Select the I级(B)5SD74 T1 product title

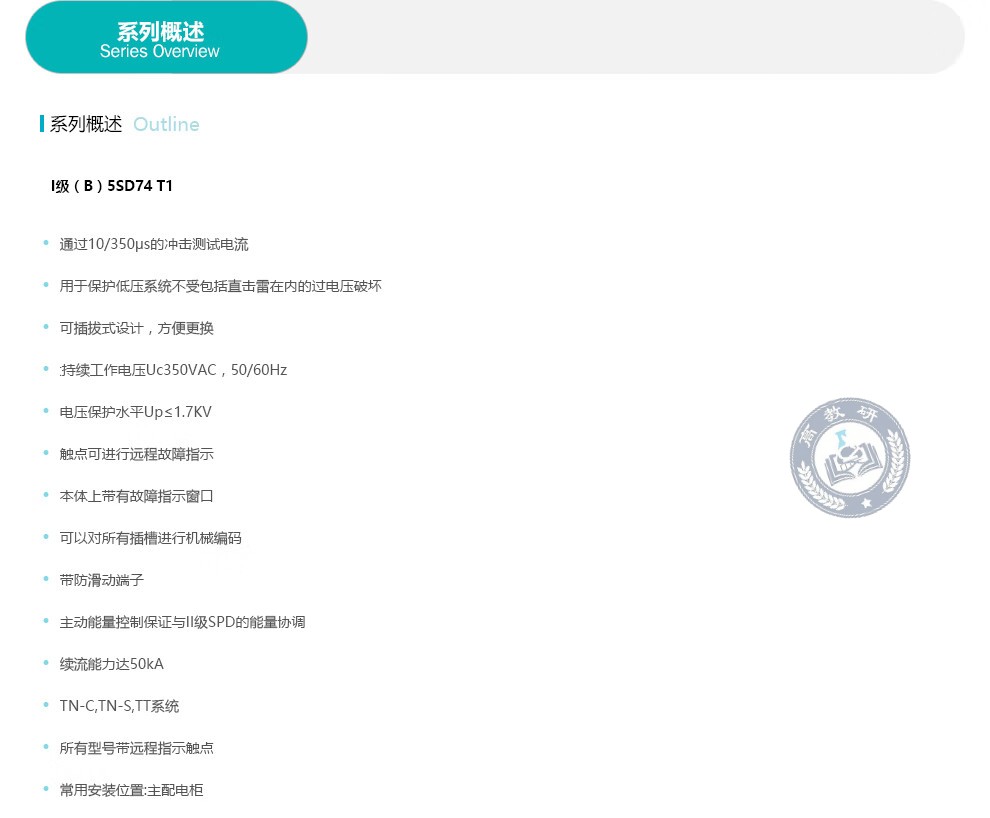(112, 186)
